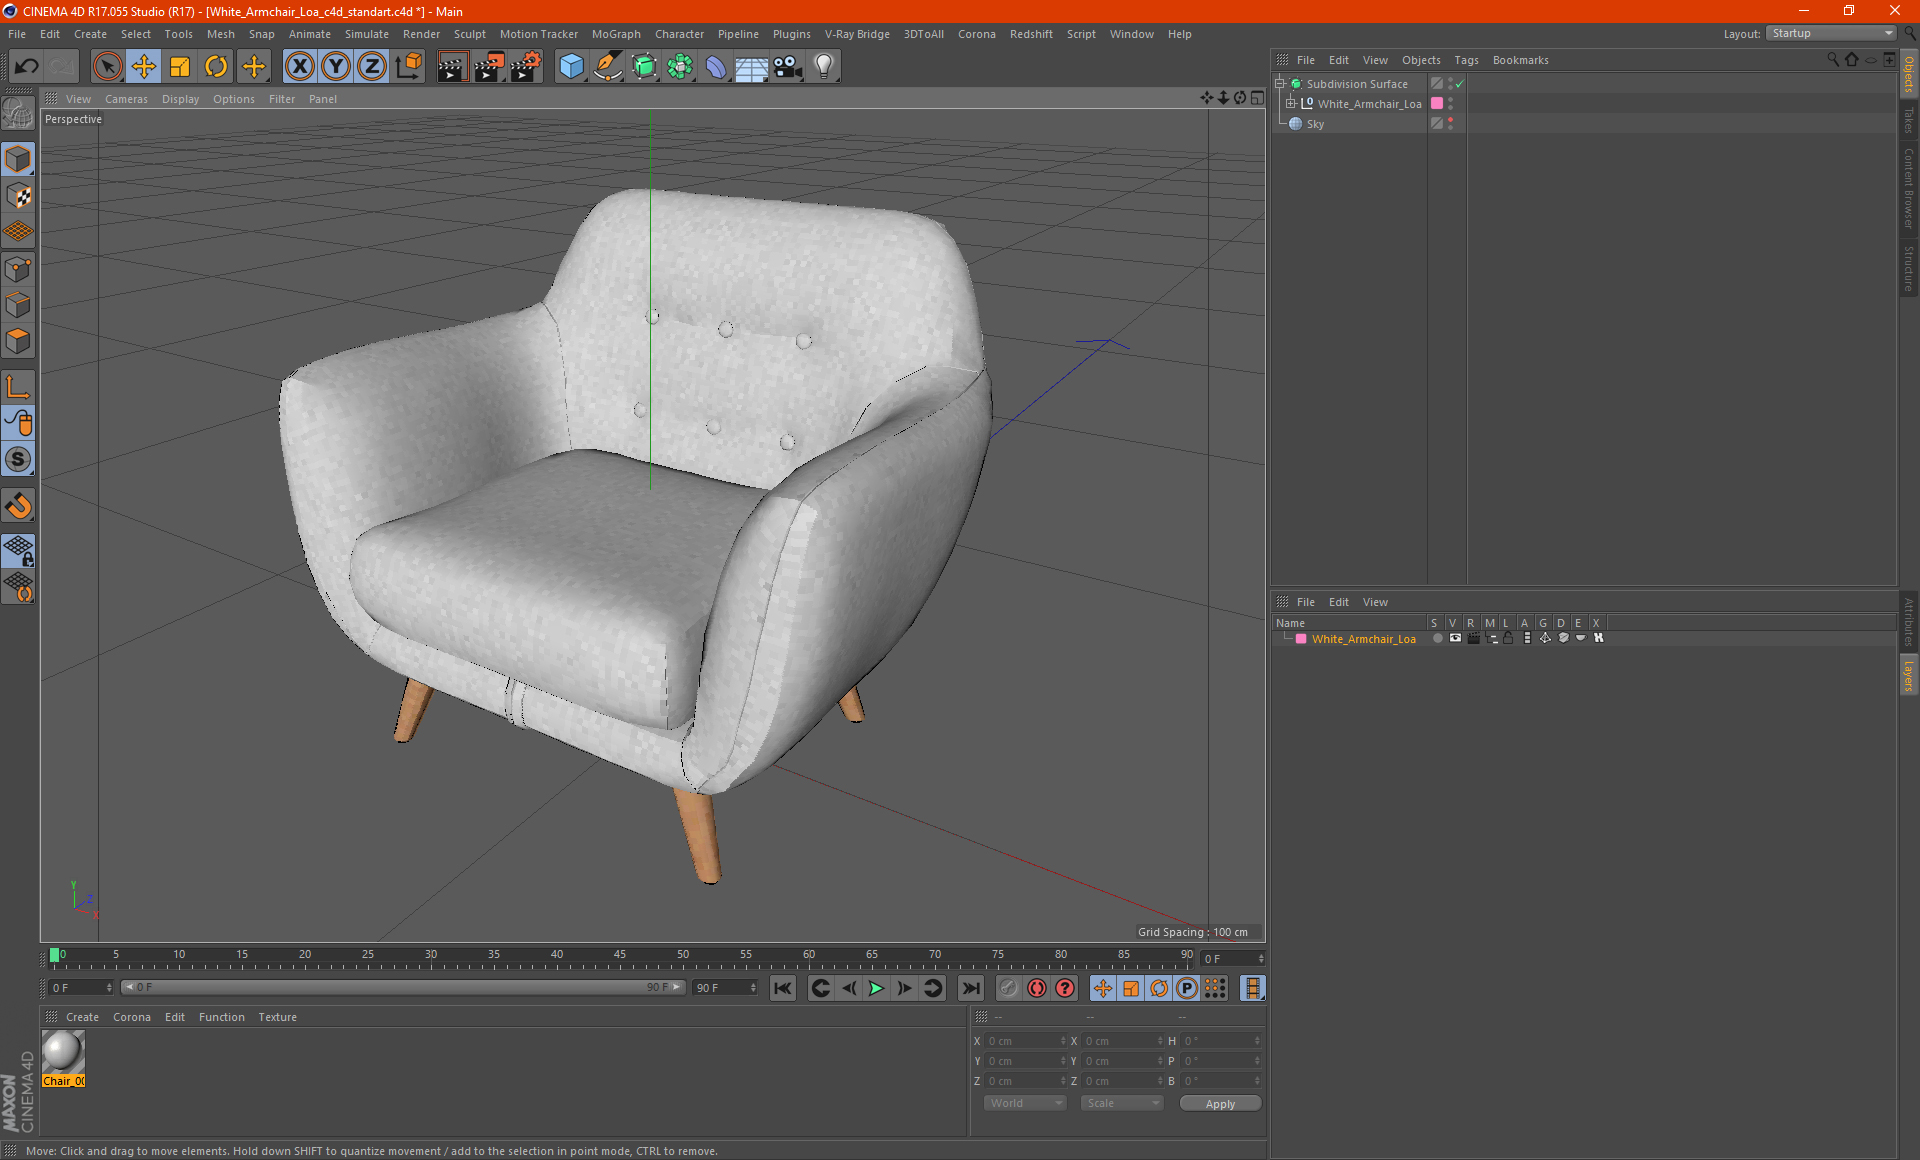Click the end frame 90 F field

click(x=725, y=988)
